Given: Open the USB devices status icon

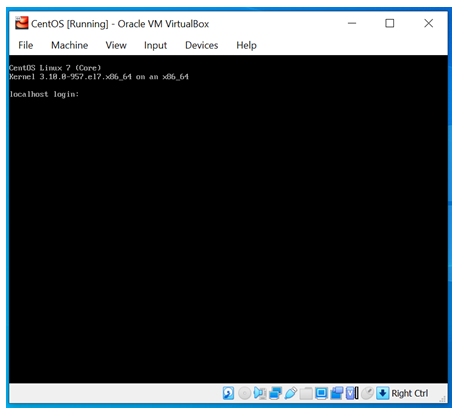Looking at the screenshot, I should 291,393.
